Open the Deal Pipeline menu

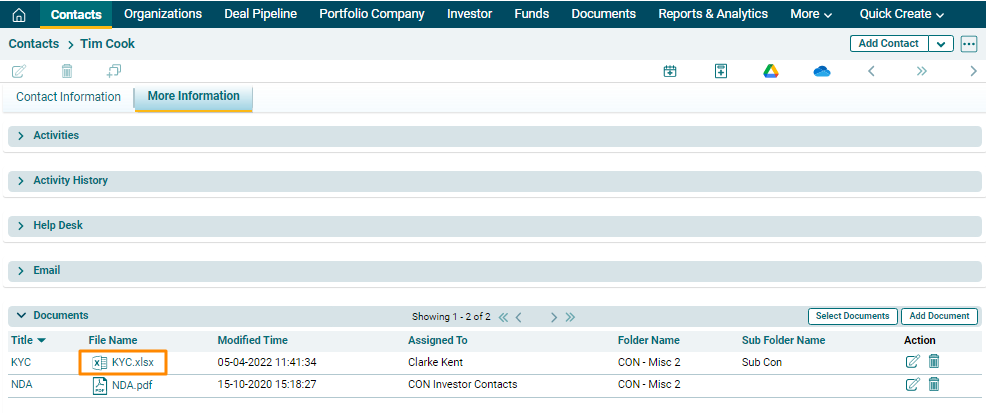click(260, 14)
